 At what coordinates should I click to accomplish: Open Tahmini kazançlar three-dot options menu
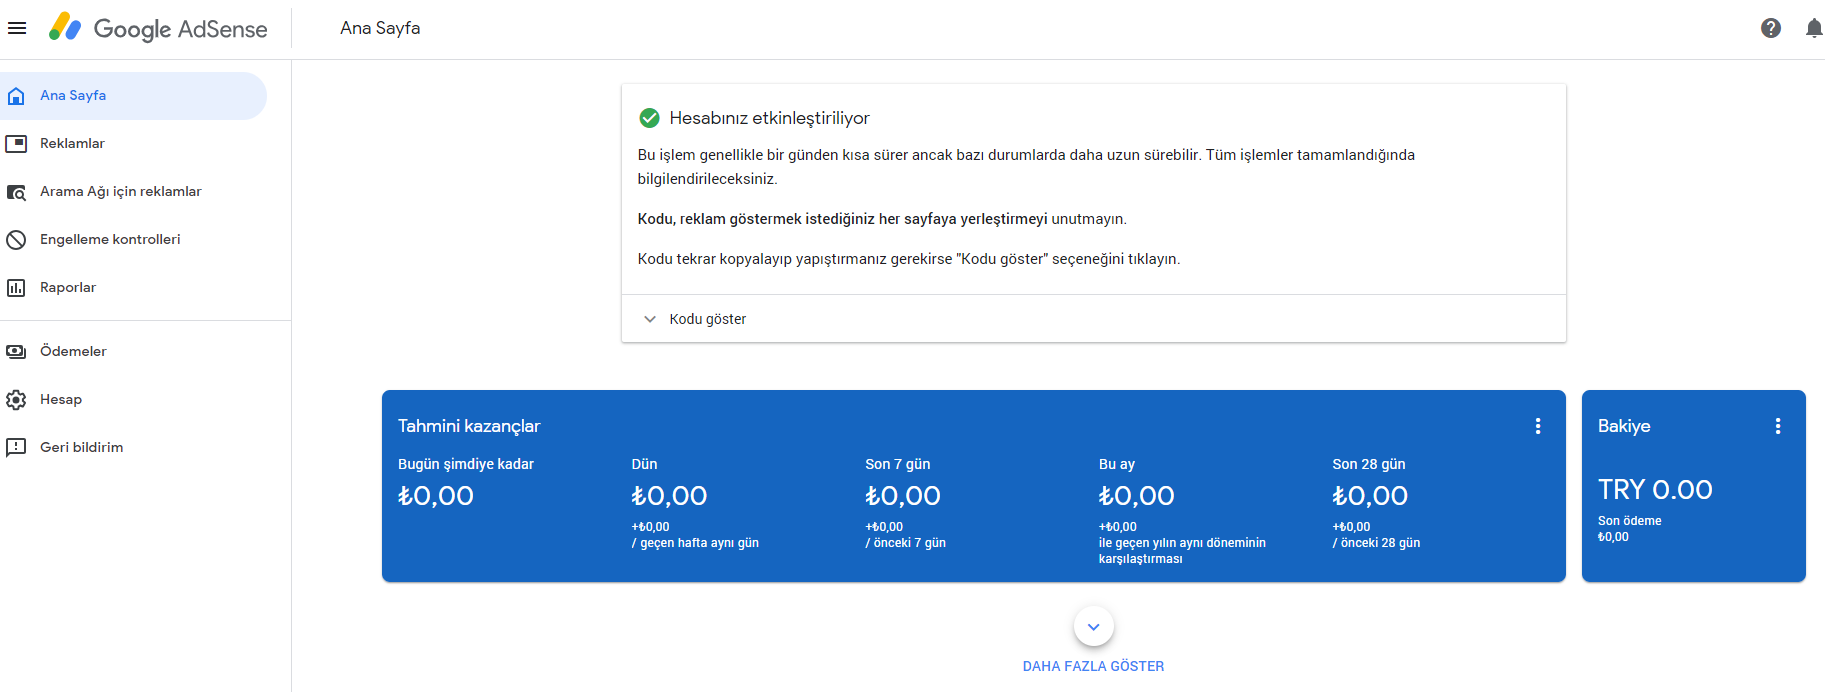point(1537,426)
